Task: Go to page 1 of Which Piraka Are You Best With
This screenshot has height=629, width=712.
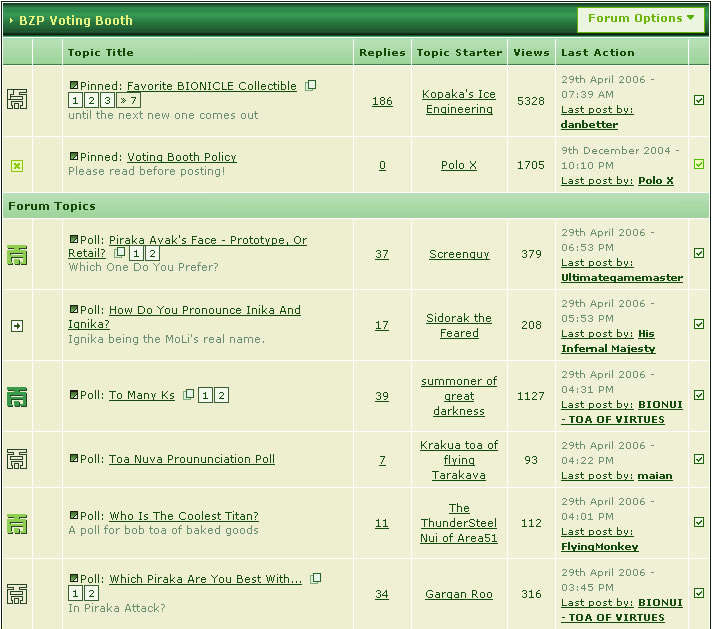Action: tap(75, 593)
